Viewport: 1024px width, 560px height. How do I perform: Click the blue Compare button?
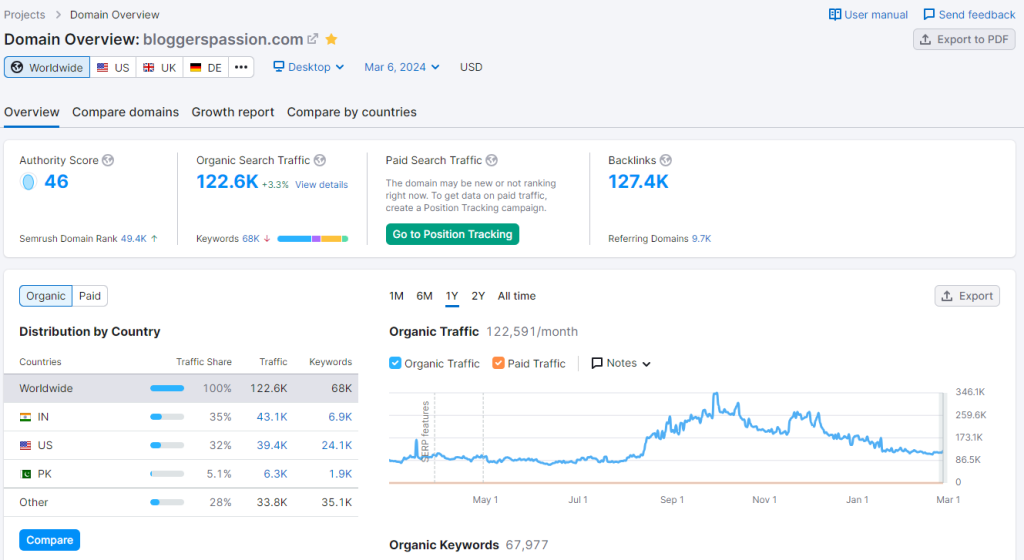click(50, 540)
